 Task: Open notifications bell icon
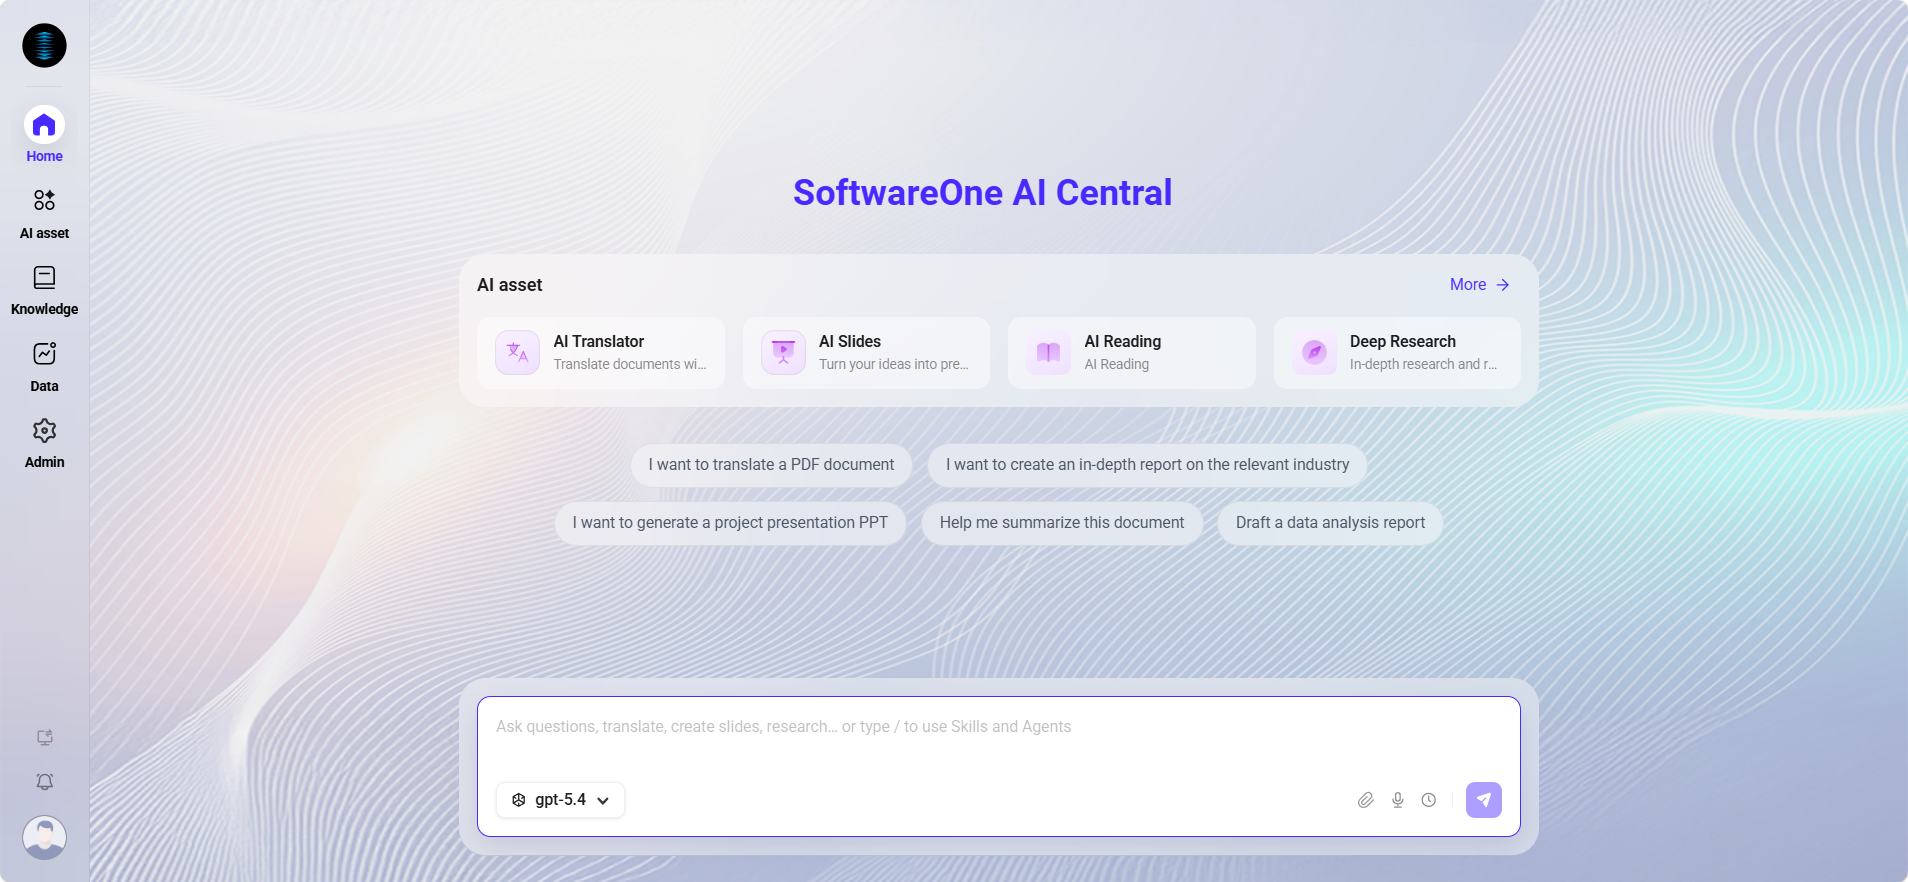pos(45,782)
